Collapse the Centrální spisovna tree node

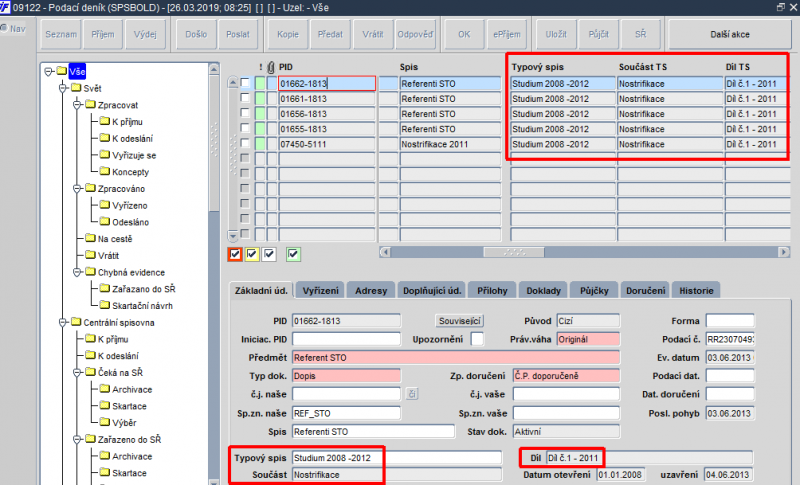(x=63, y=322)
